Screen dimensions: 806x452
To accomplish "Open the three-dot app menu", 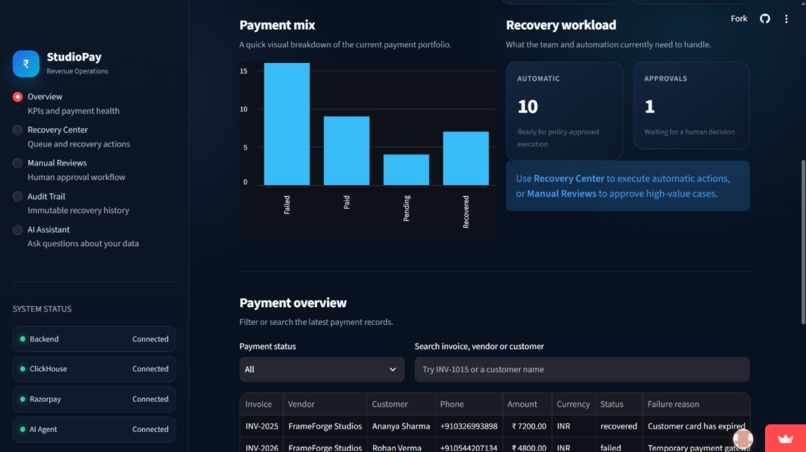I will pos(786,19).
